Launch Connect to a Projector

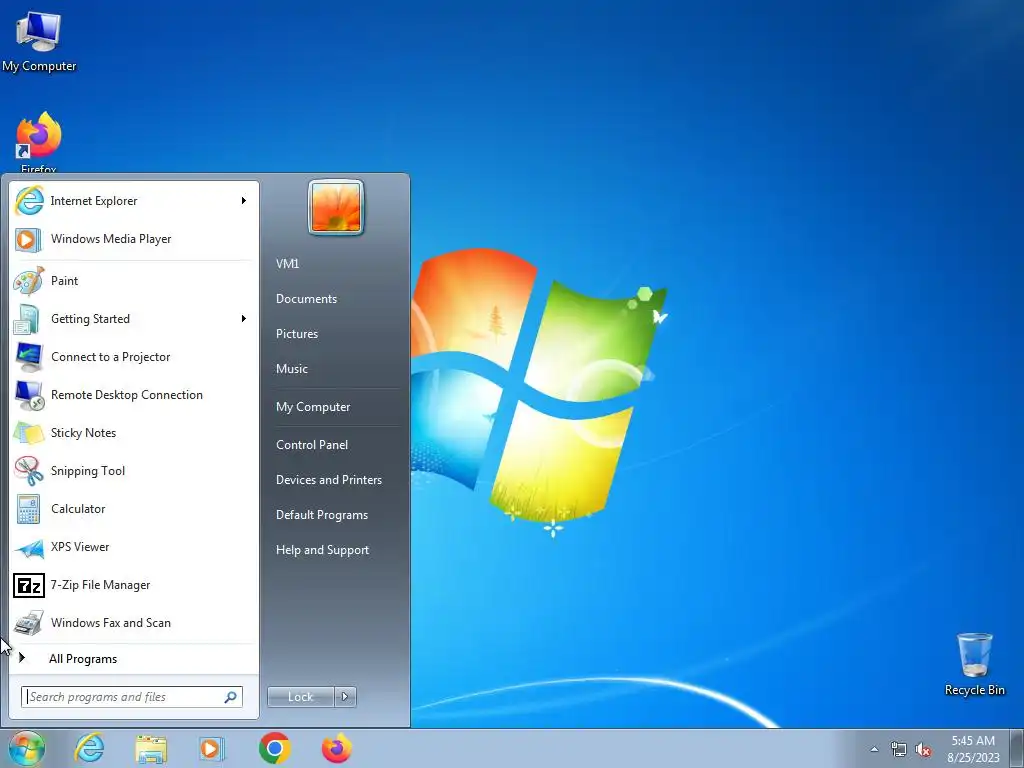click(133, 357)
